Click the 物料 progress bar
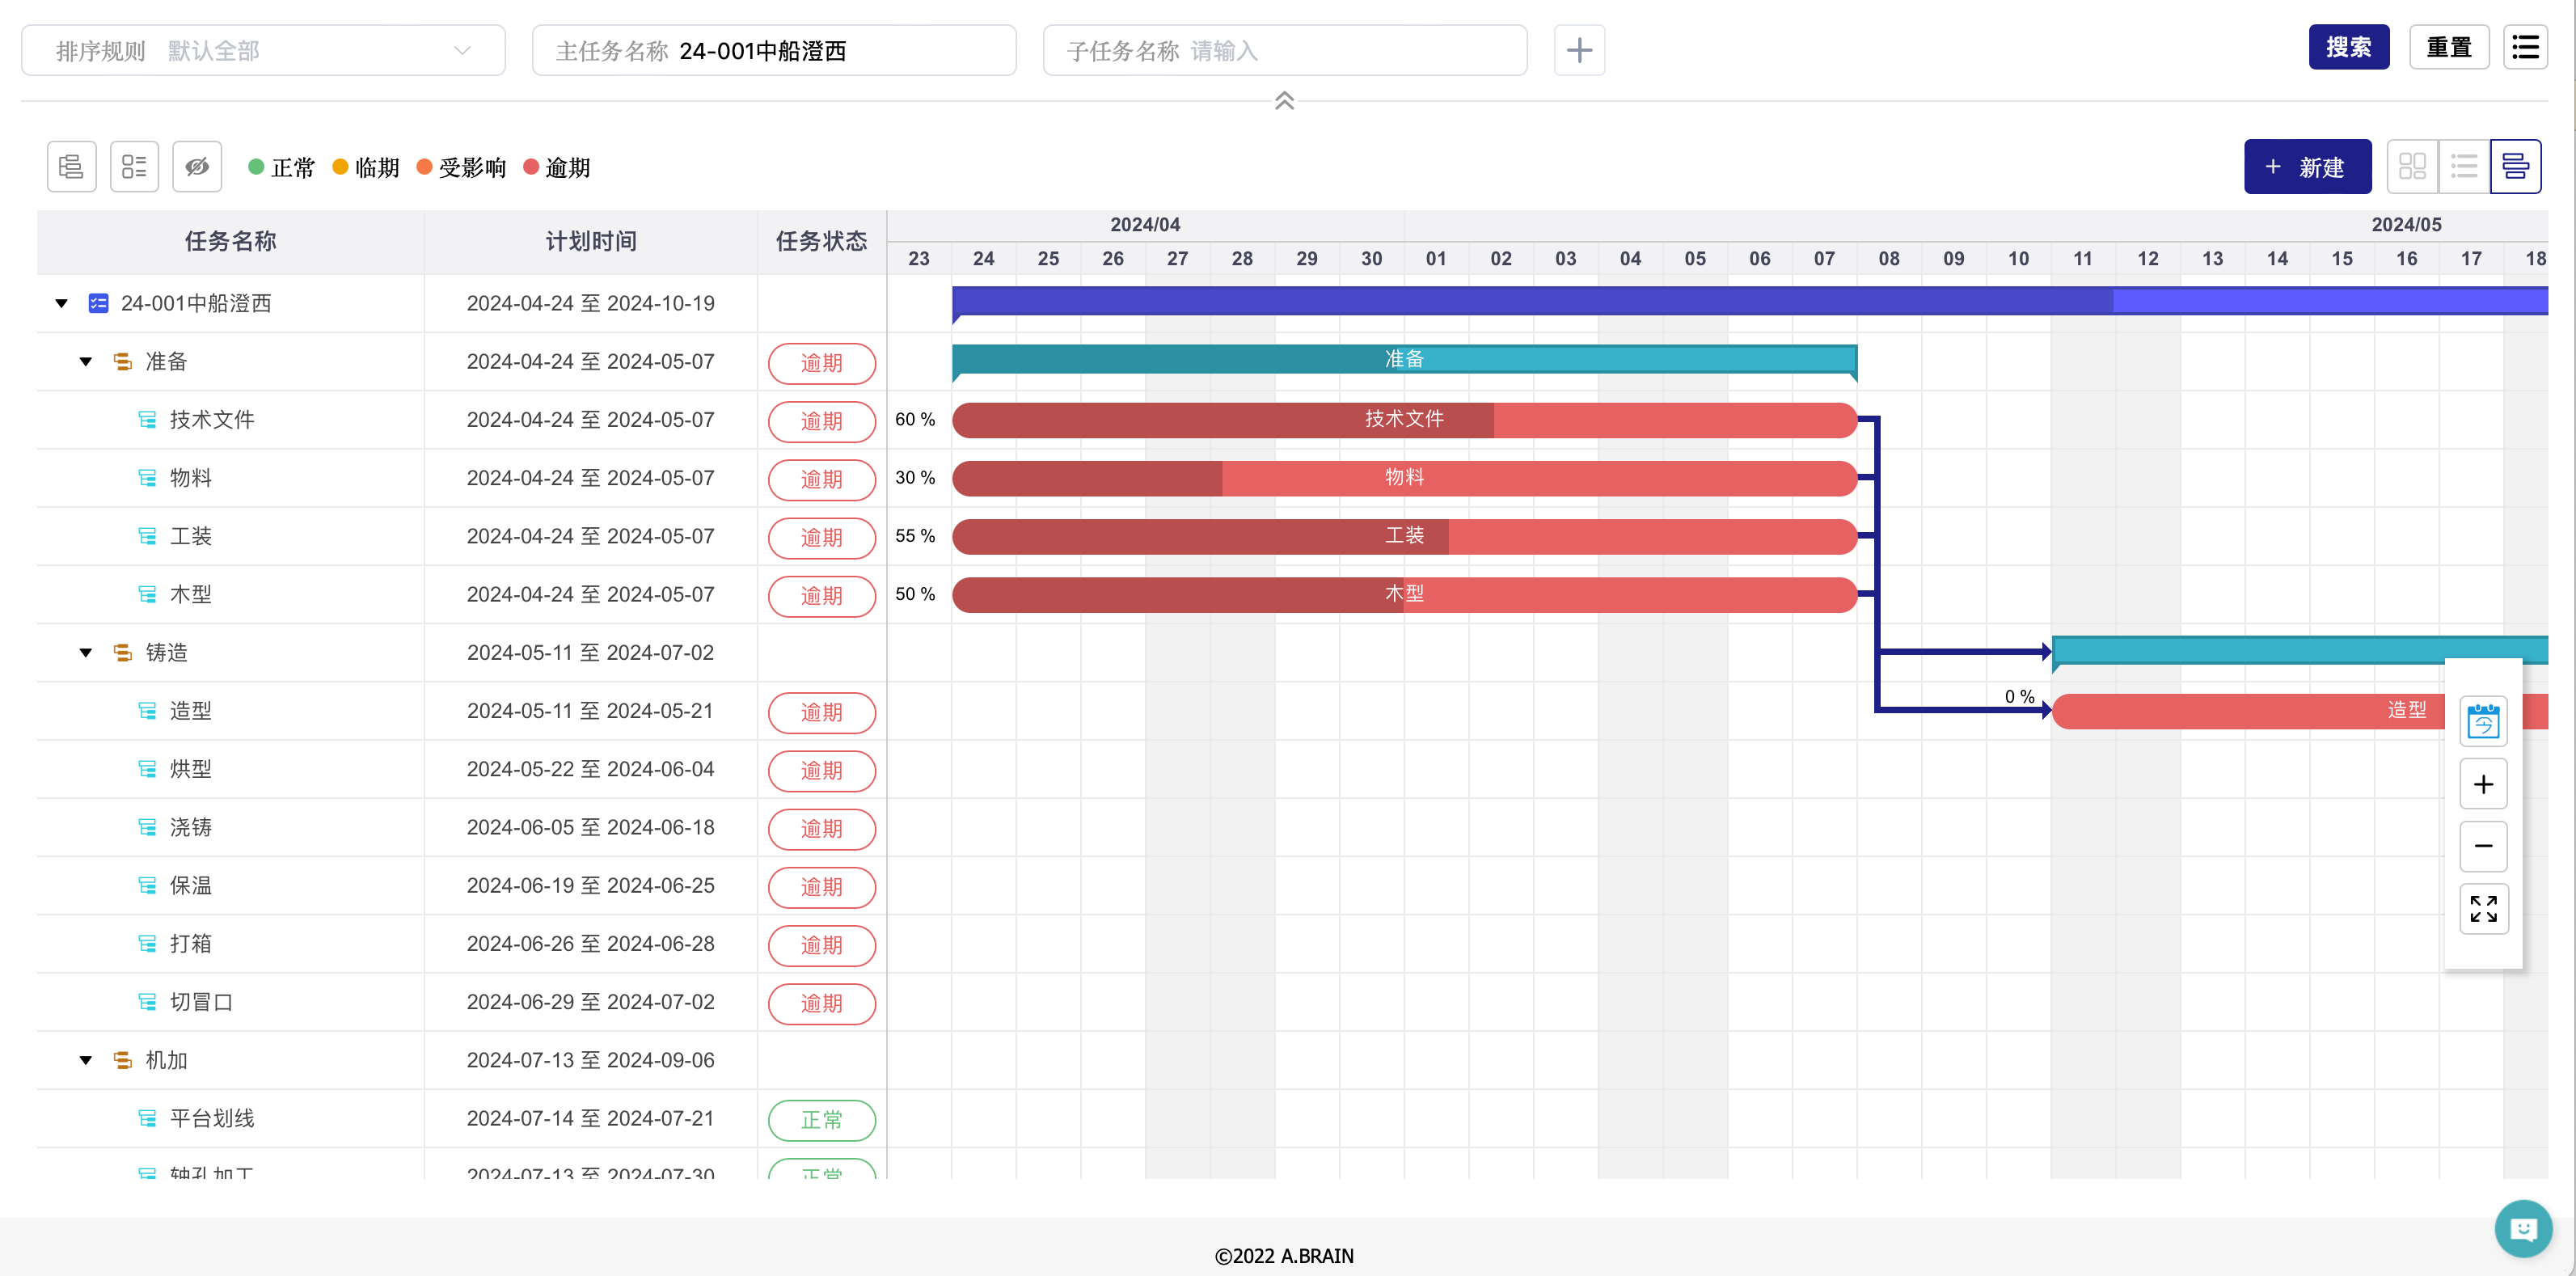The width and height of the screenshot is (2576, 1276). [x=1404, y=478]
